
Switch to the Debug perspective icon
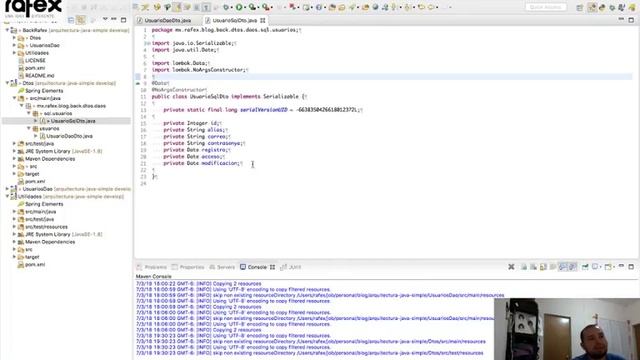[x=612, y=7]
